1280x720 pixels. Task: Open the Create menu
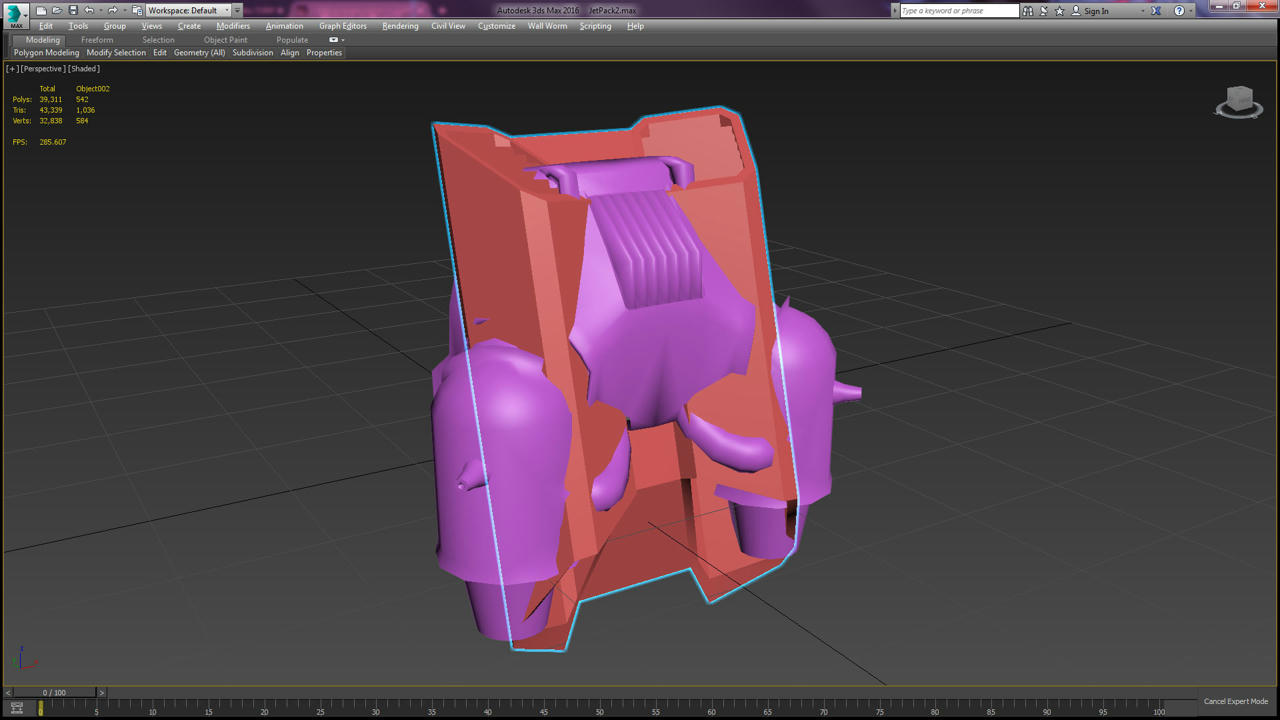[x=189, y=26]
